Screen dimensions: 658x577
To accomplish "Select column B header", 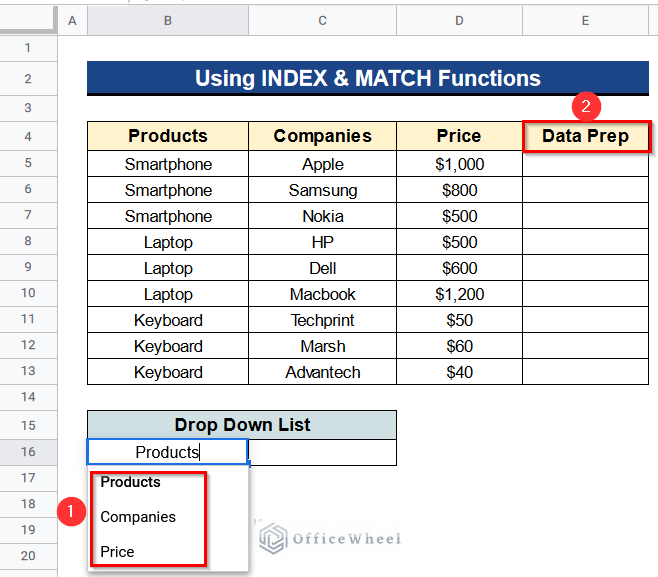I will (x=168, y=21).
